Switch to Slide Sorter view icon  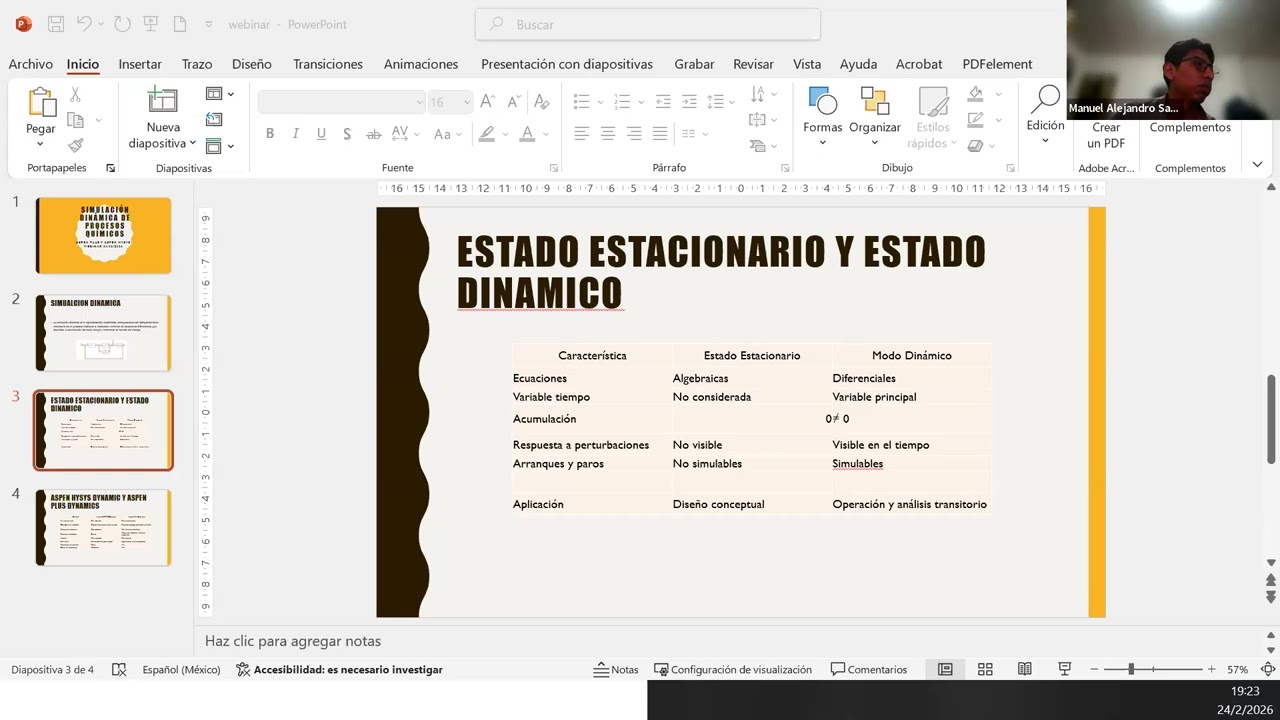tap(985, 669)
